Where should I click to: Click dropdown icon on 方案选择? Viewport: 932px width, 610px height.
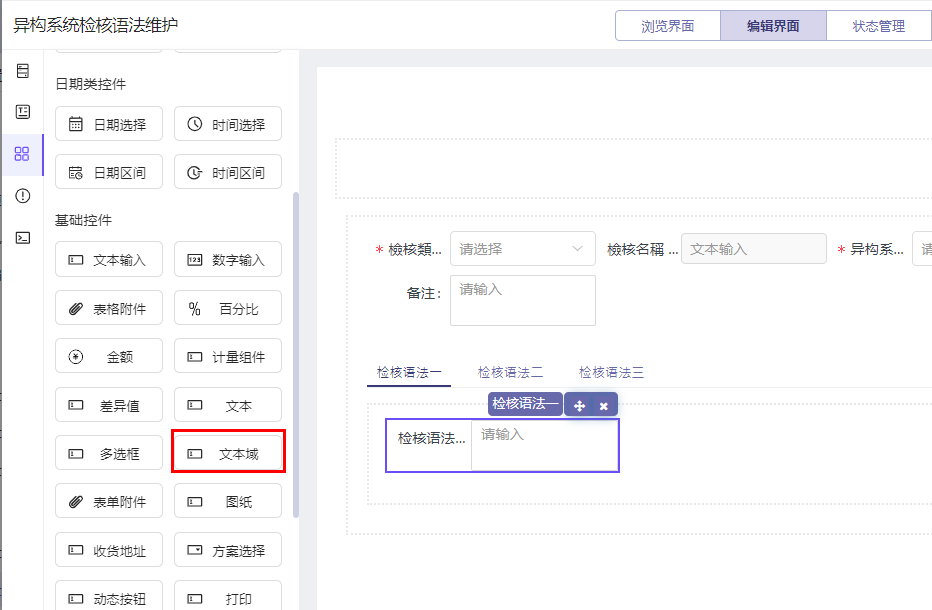(194, 550)
